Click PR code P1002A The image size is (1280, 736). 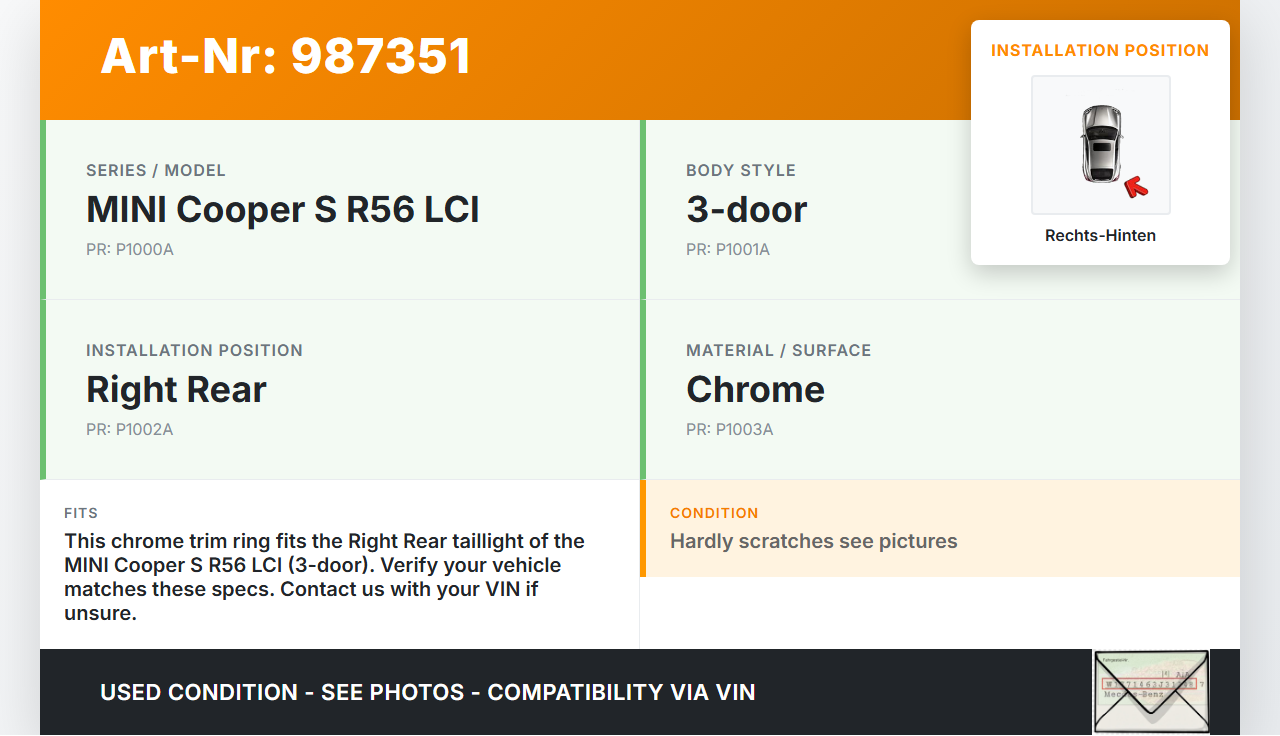pos(130,429)
